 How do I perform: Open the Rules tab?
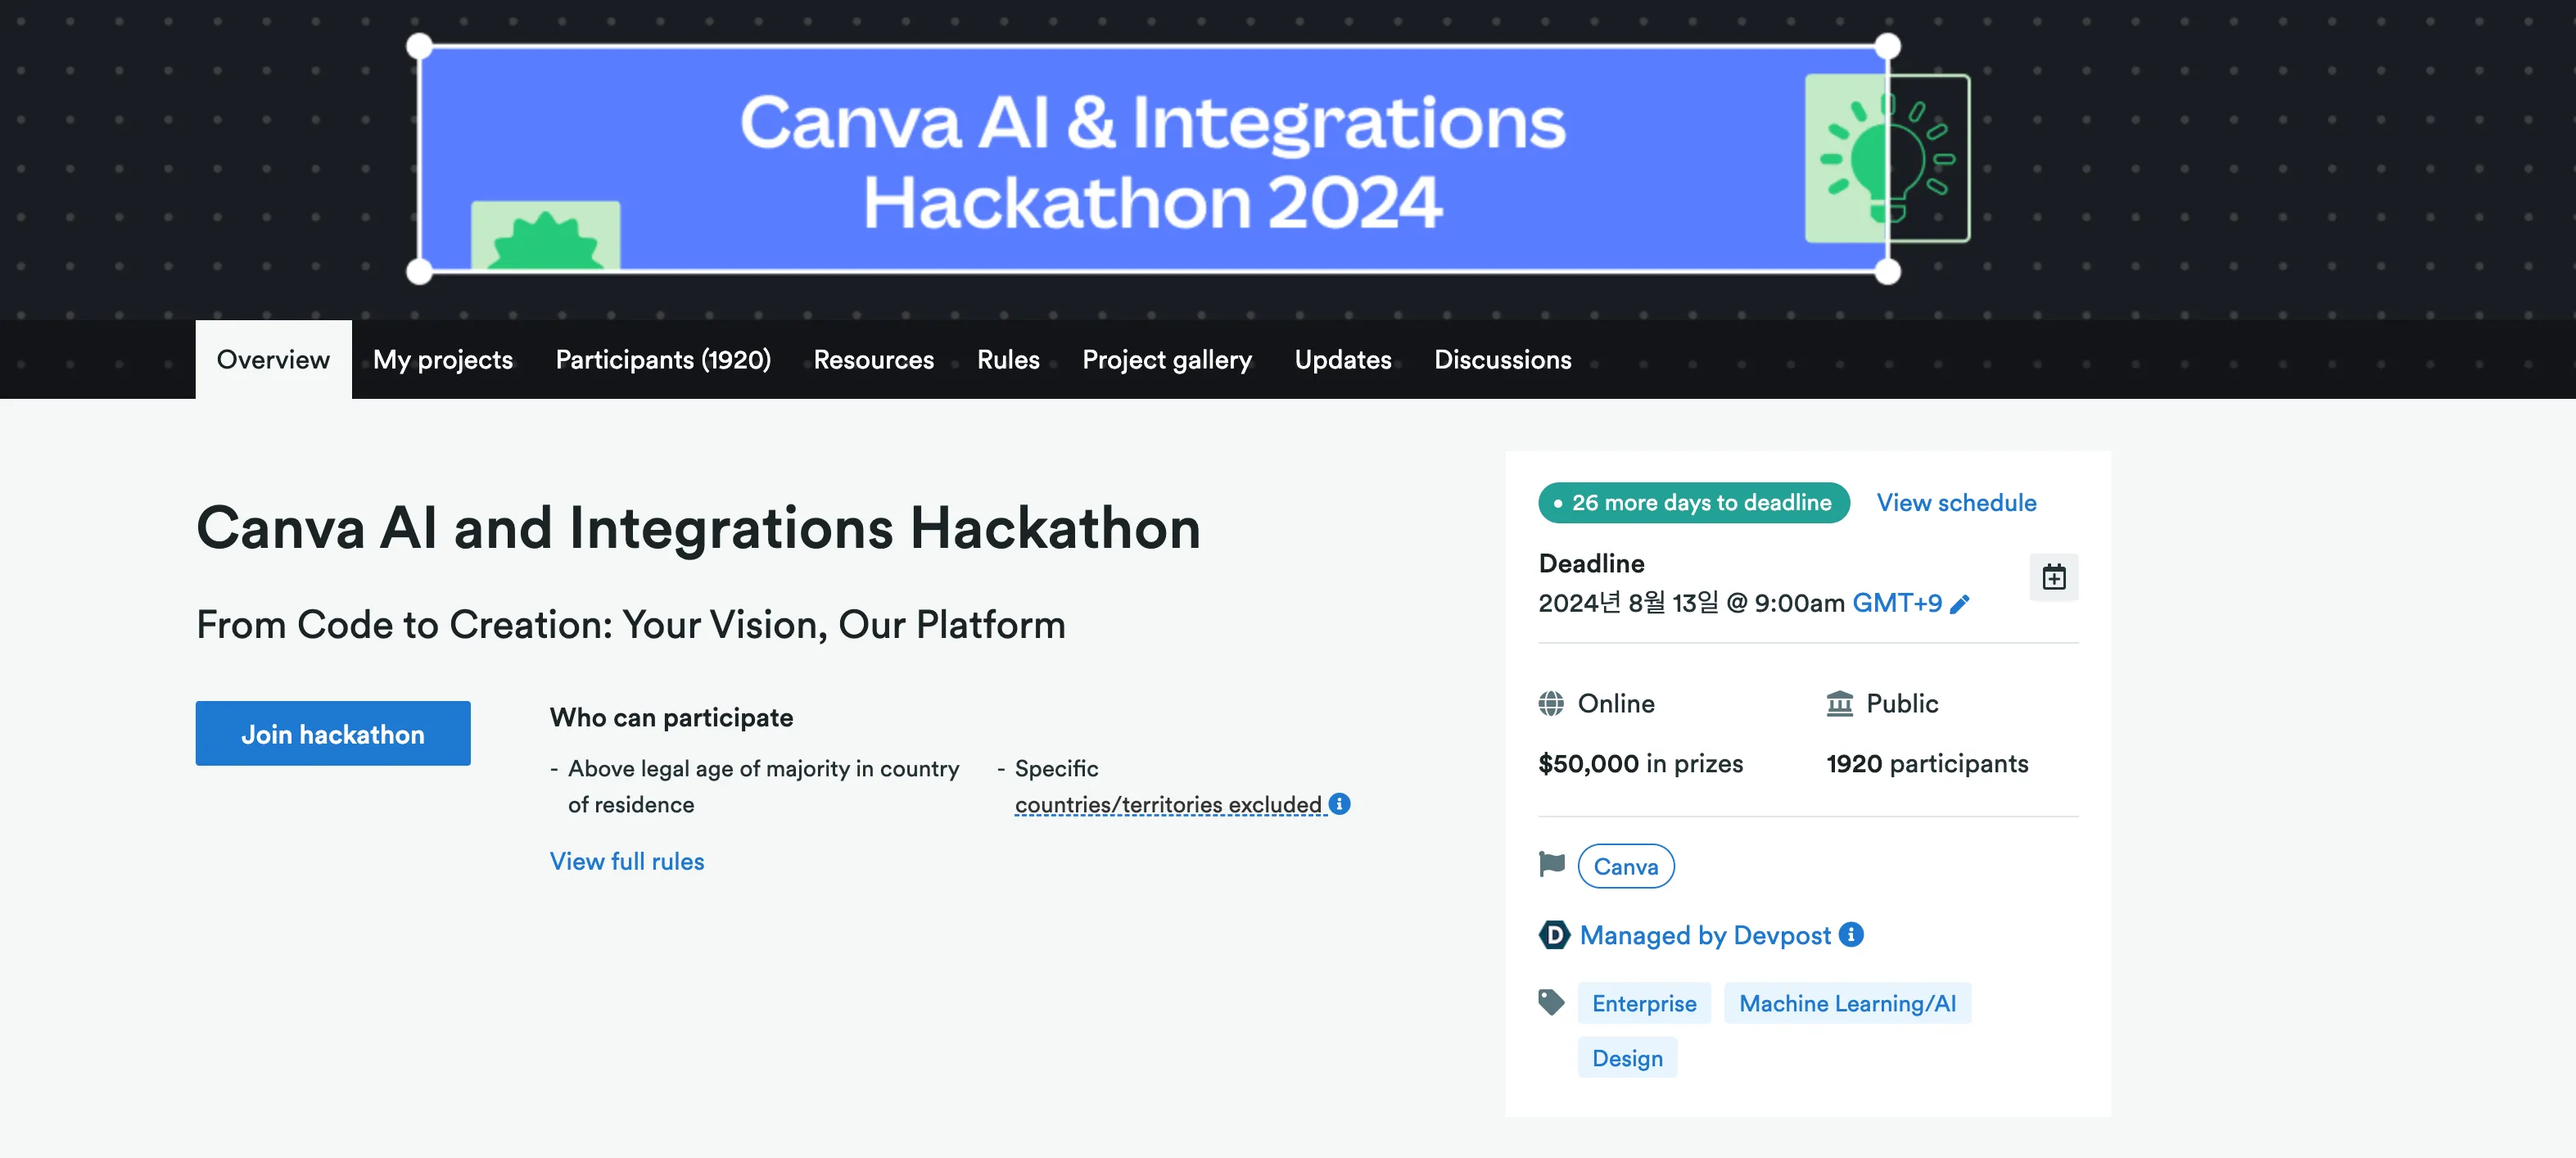[1007, 360]
